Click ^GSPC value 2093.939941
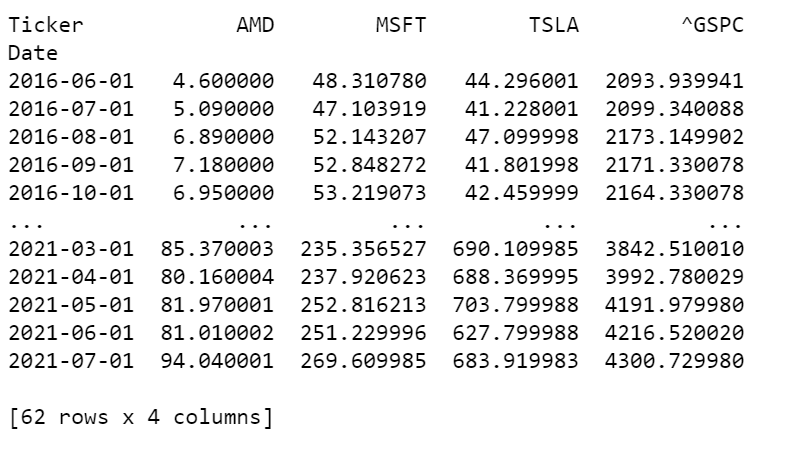 click(674, 81)
